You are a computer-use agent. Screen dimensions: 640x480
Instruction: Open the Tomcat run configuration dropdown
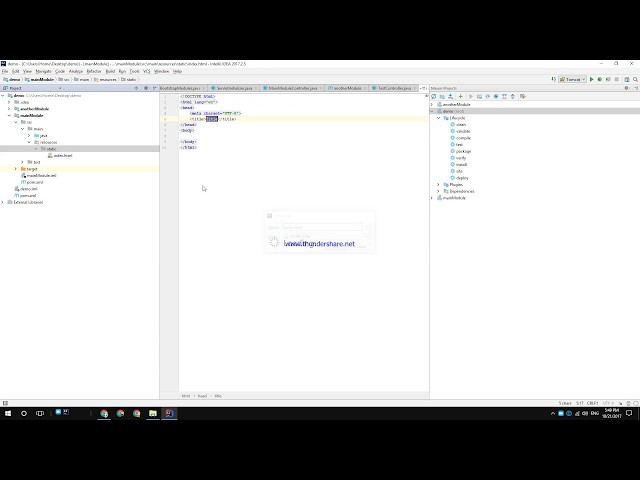pyautogui.click(x=572, y=80)
